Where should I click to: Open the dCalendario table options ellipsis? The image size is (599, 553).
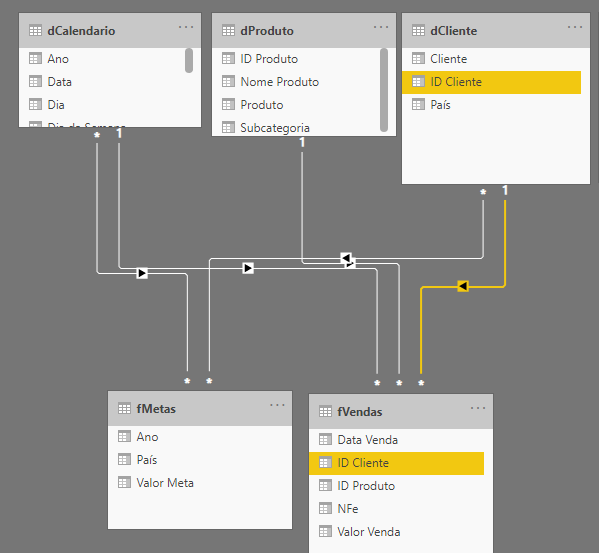tap(186, 27)
